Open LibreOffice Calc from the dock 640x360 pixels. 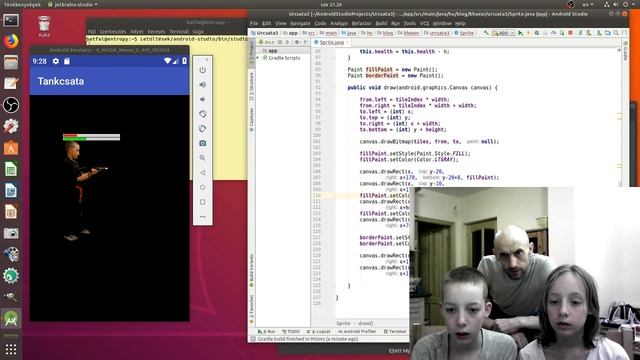tap(11, 169)
